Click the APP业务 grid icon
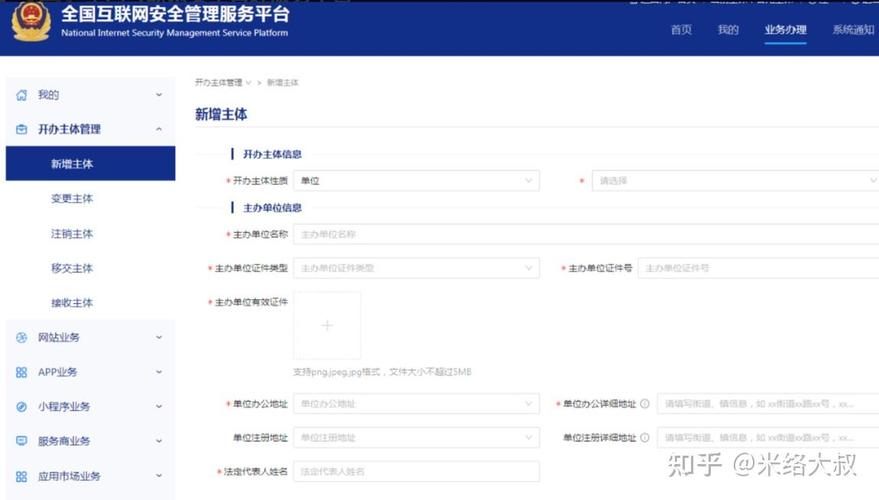Screen dimensions: 879x500 21,372
